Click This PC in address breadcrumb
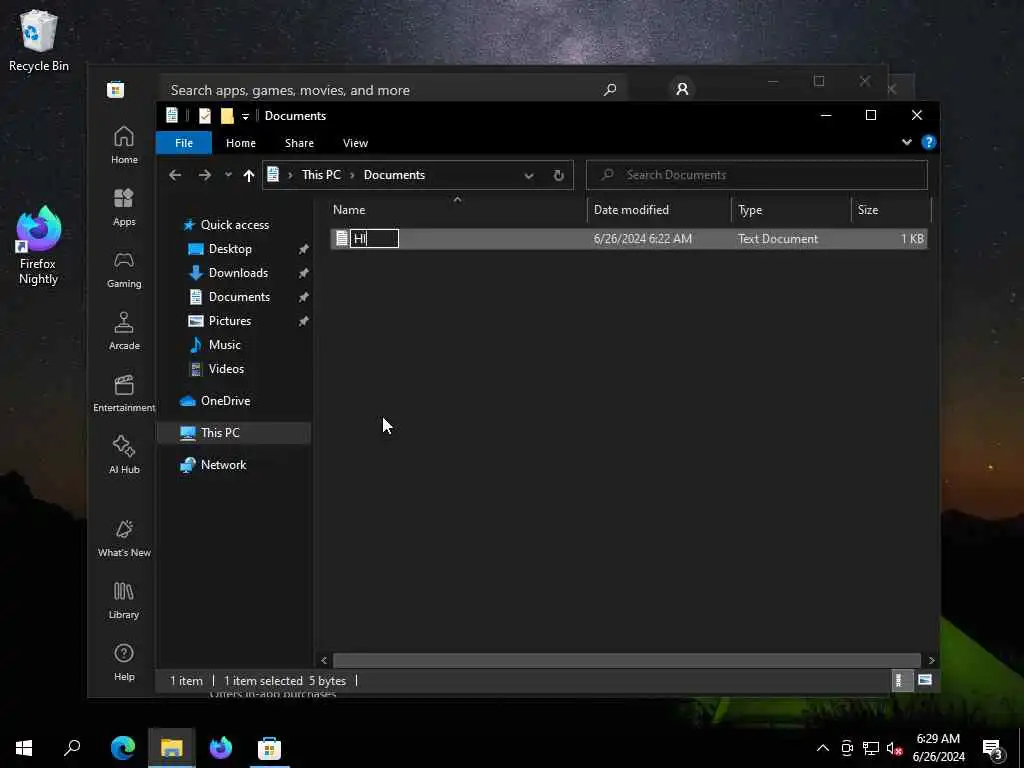The height and width of the screenshot is (768, 1024). (x=321, y=174)
